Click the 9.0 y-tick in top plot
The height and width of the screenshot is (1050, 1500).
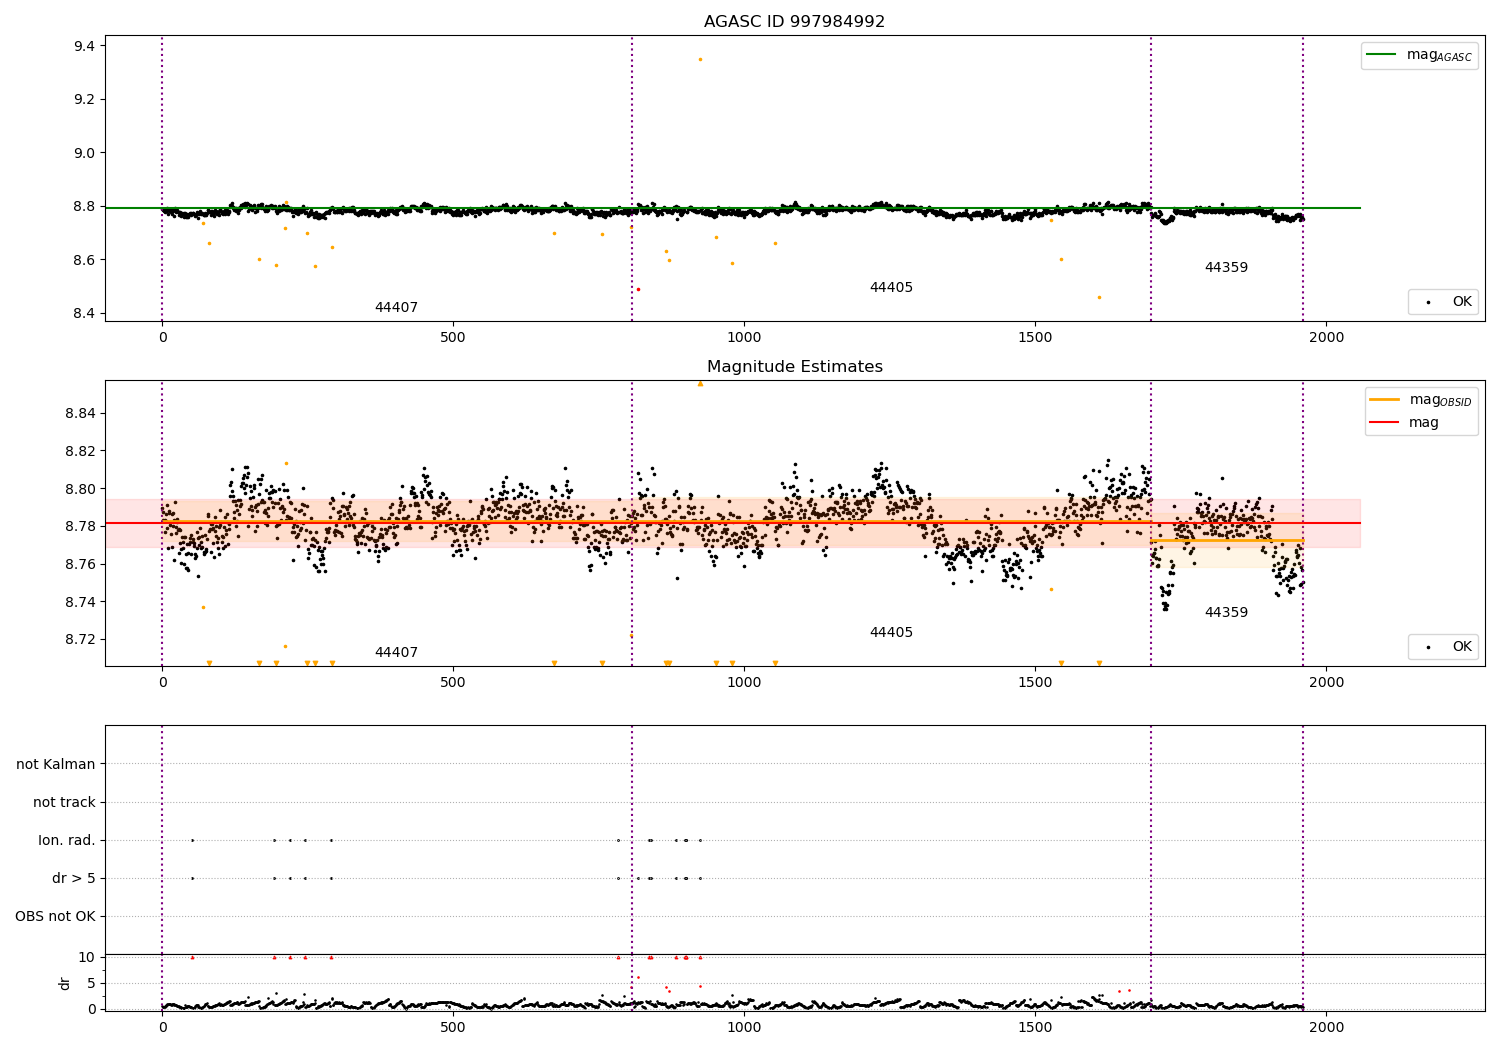[x=84, y=153]
